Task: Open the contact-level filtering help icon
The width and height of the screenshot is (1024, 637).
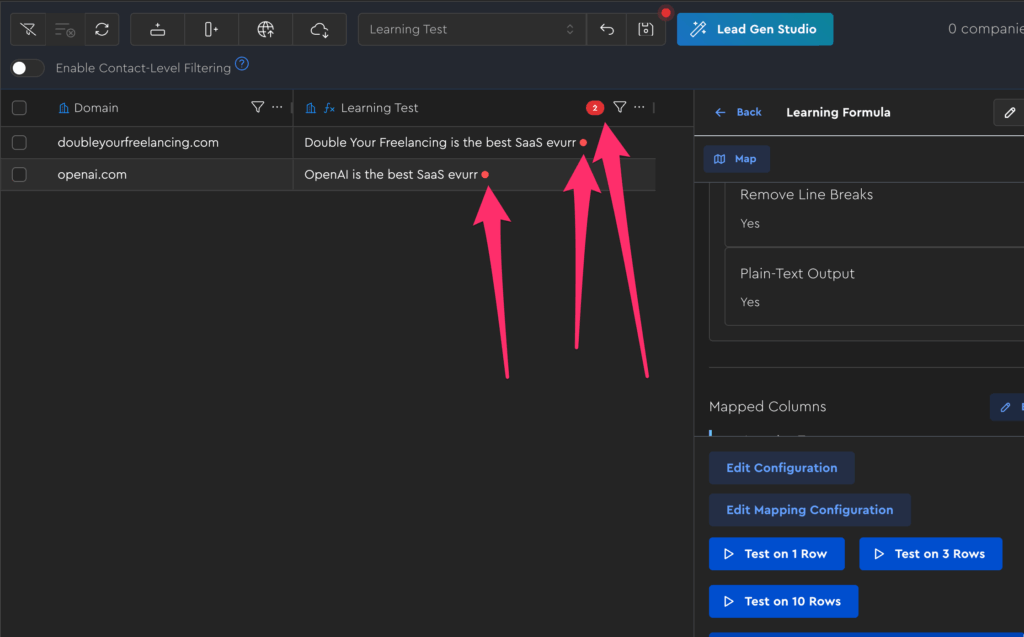Action: 241,65
